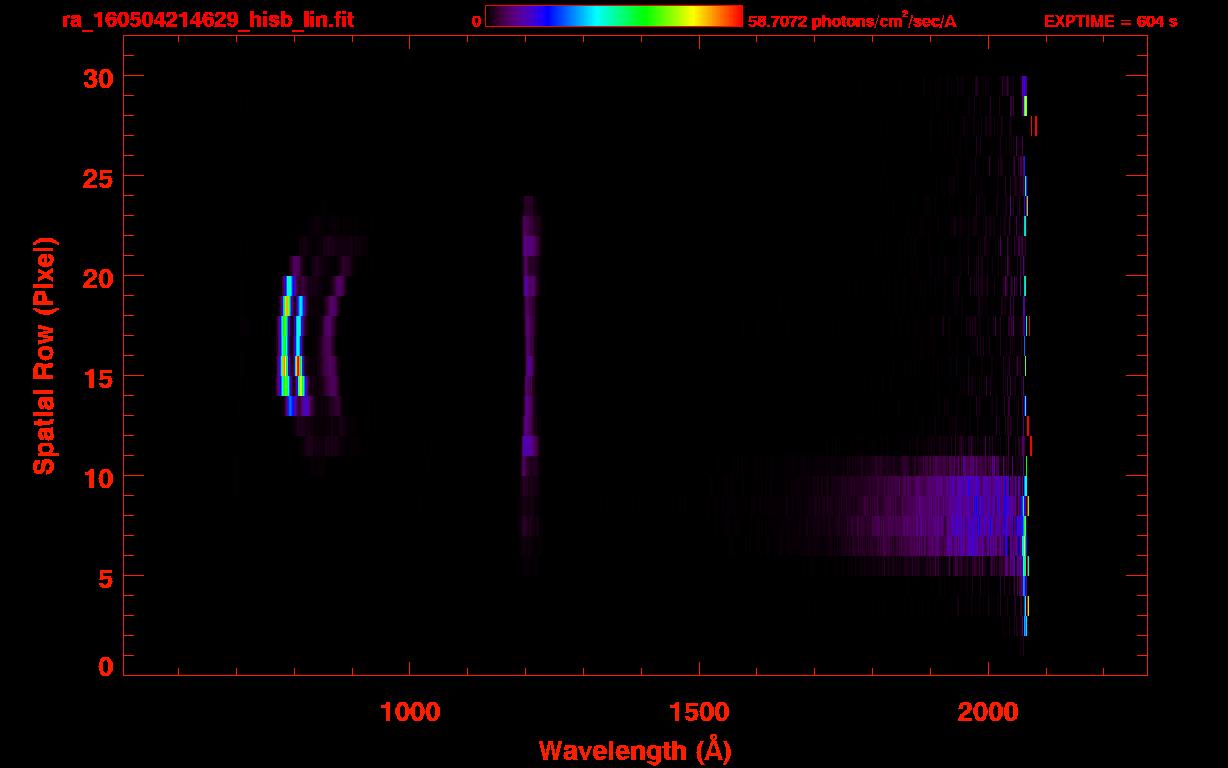Click the 1000 wavelength tick label
The width and height of the screenshot is (1228, 768).
(410, 712)
